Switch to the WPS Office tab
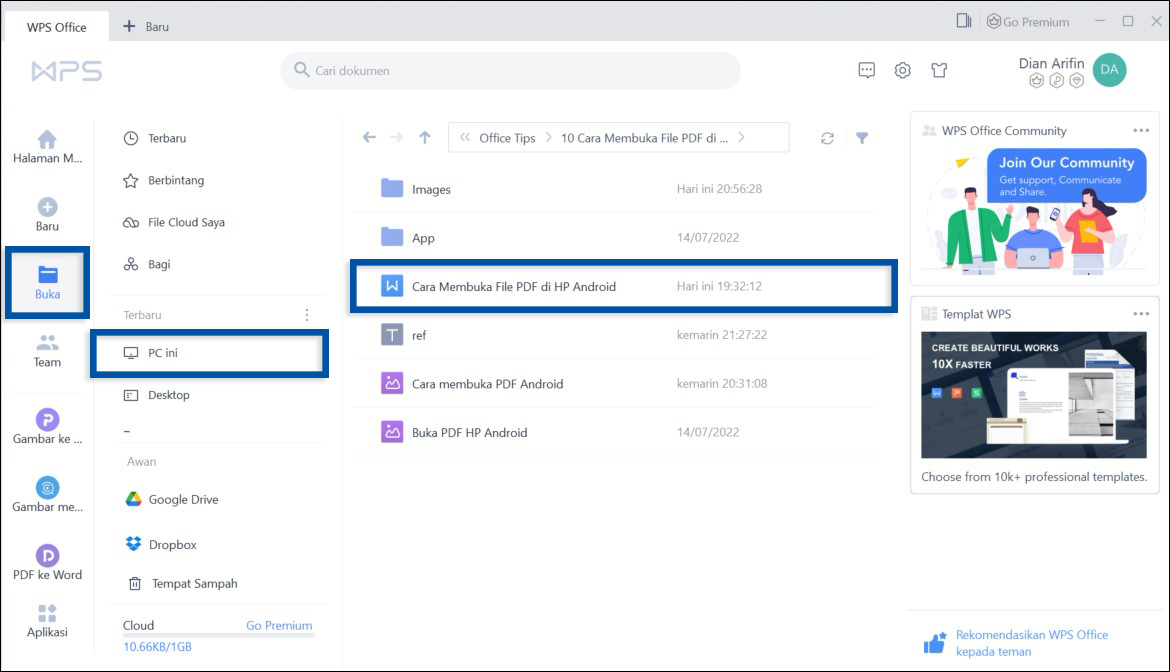The image size is (1170, 672). coord(55,27)
